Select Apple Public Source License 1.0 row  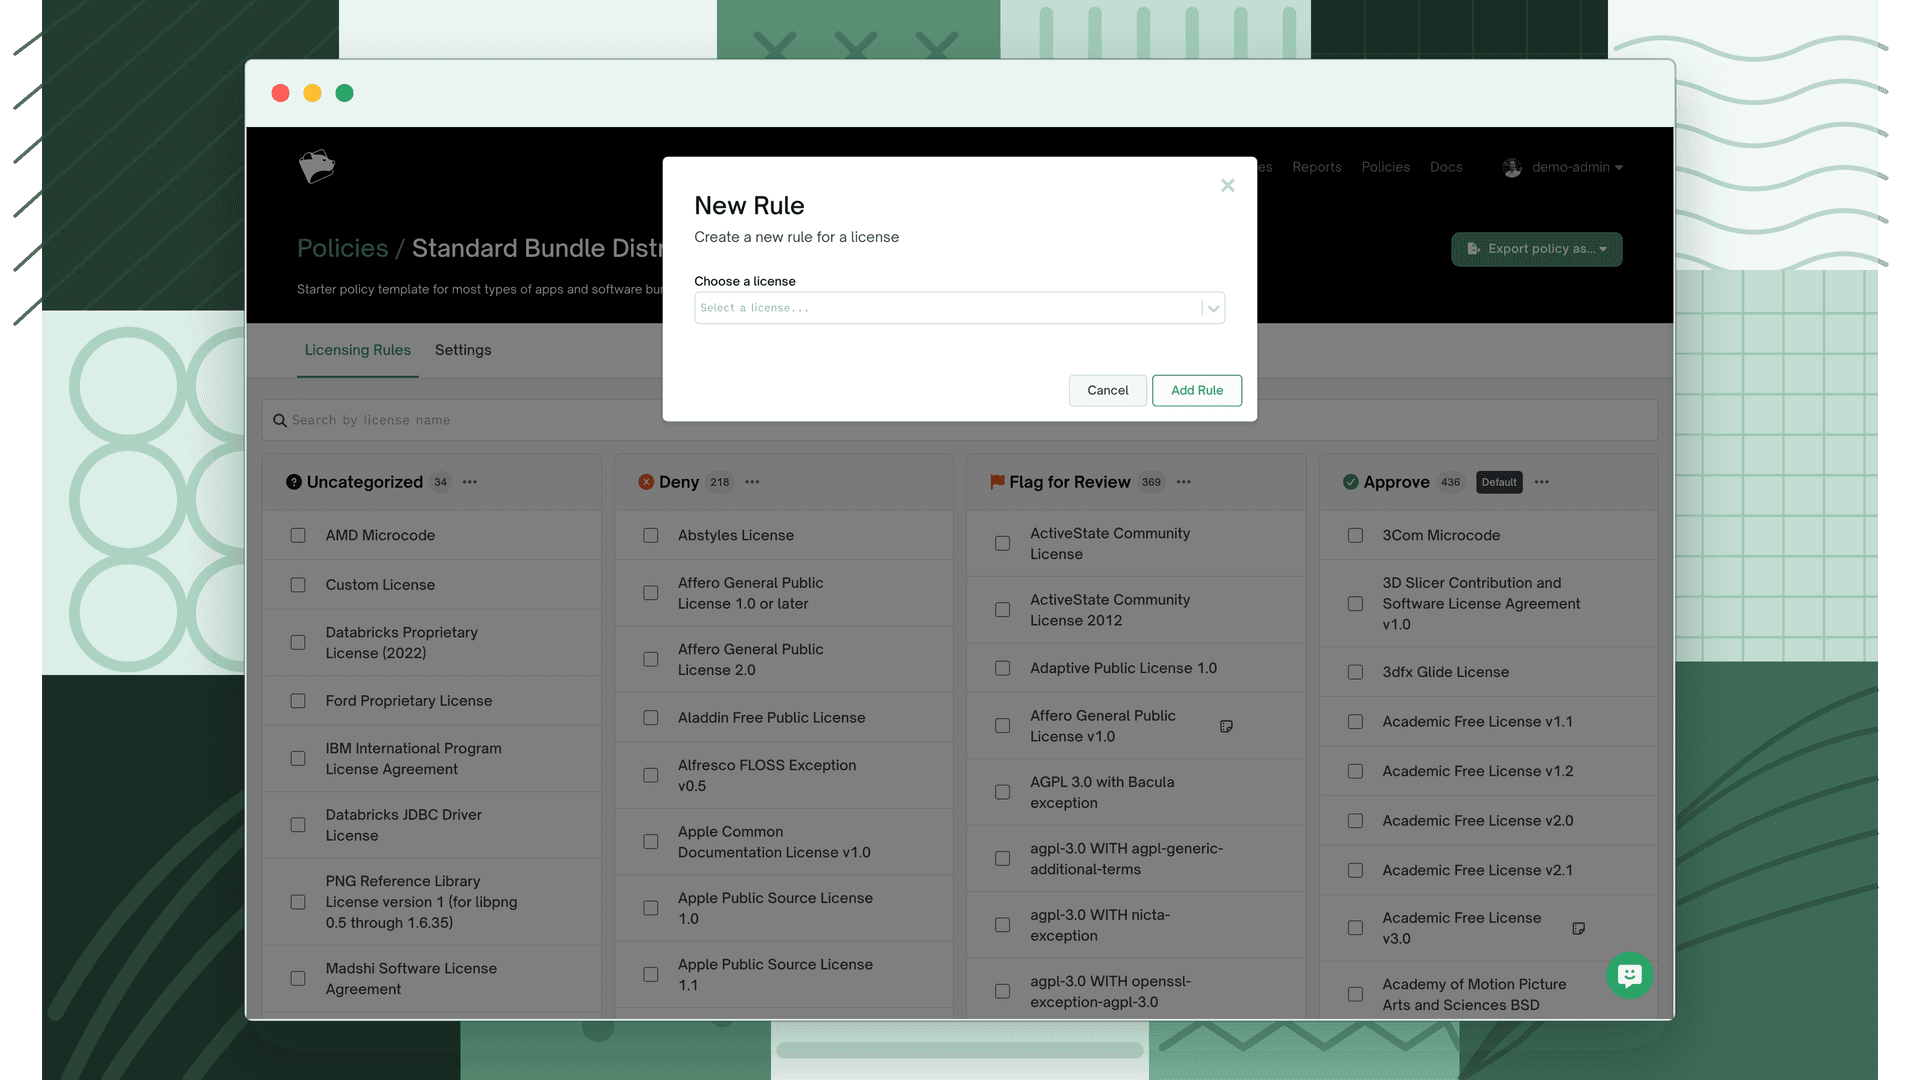[x=783, y=908]
